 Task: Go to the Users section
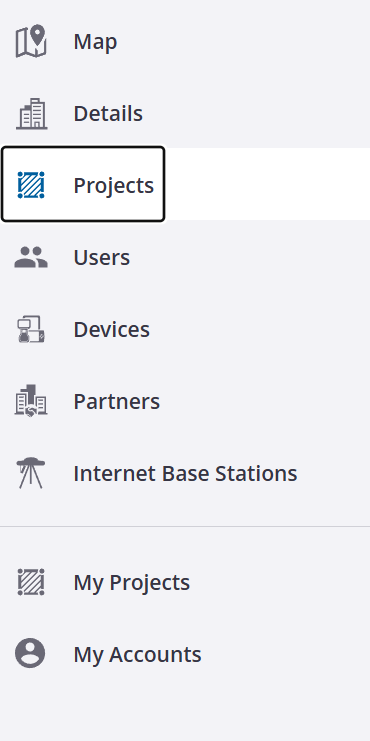tap(102, 258)
